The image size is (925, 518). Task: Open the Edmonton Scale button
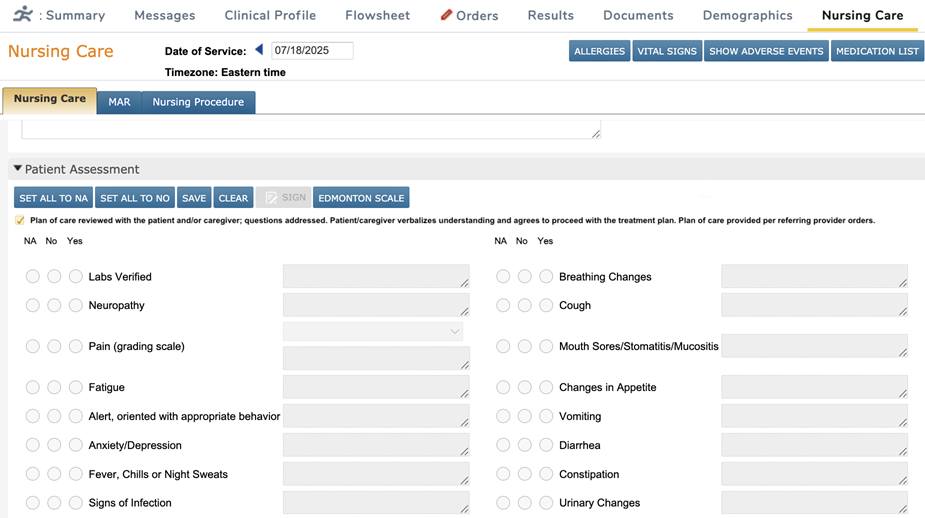(361, 198)
